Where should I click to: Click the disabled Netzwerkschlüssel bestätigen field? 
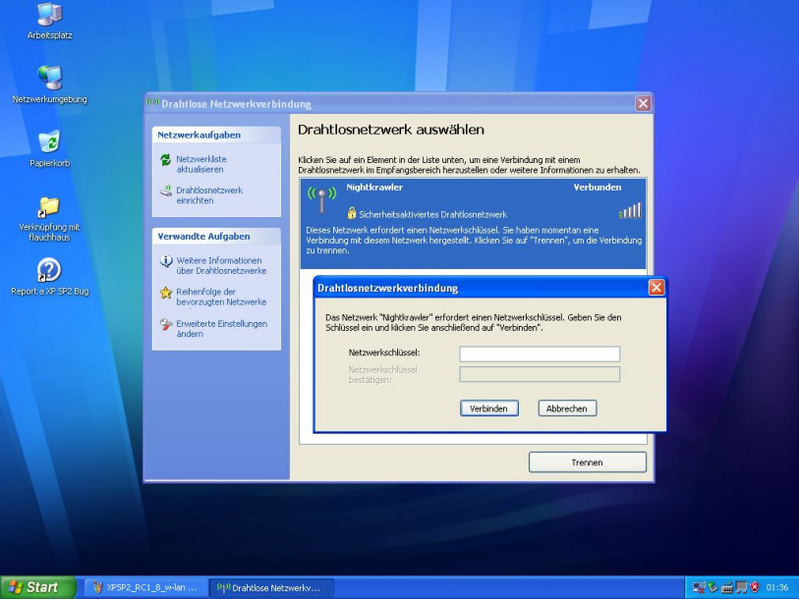point(540,374)
